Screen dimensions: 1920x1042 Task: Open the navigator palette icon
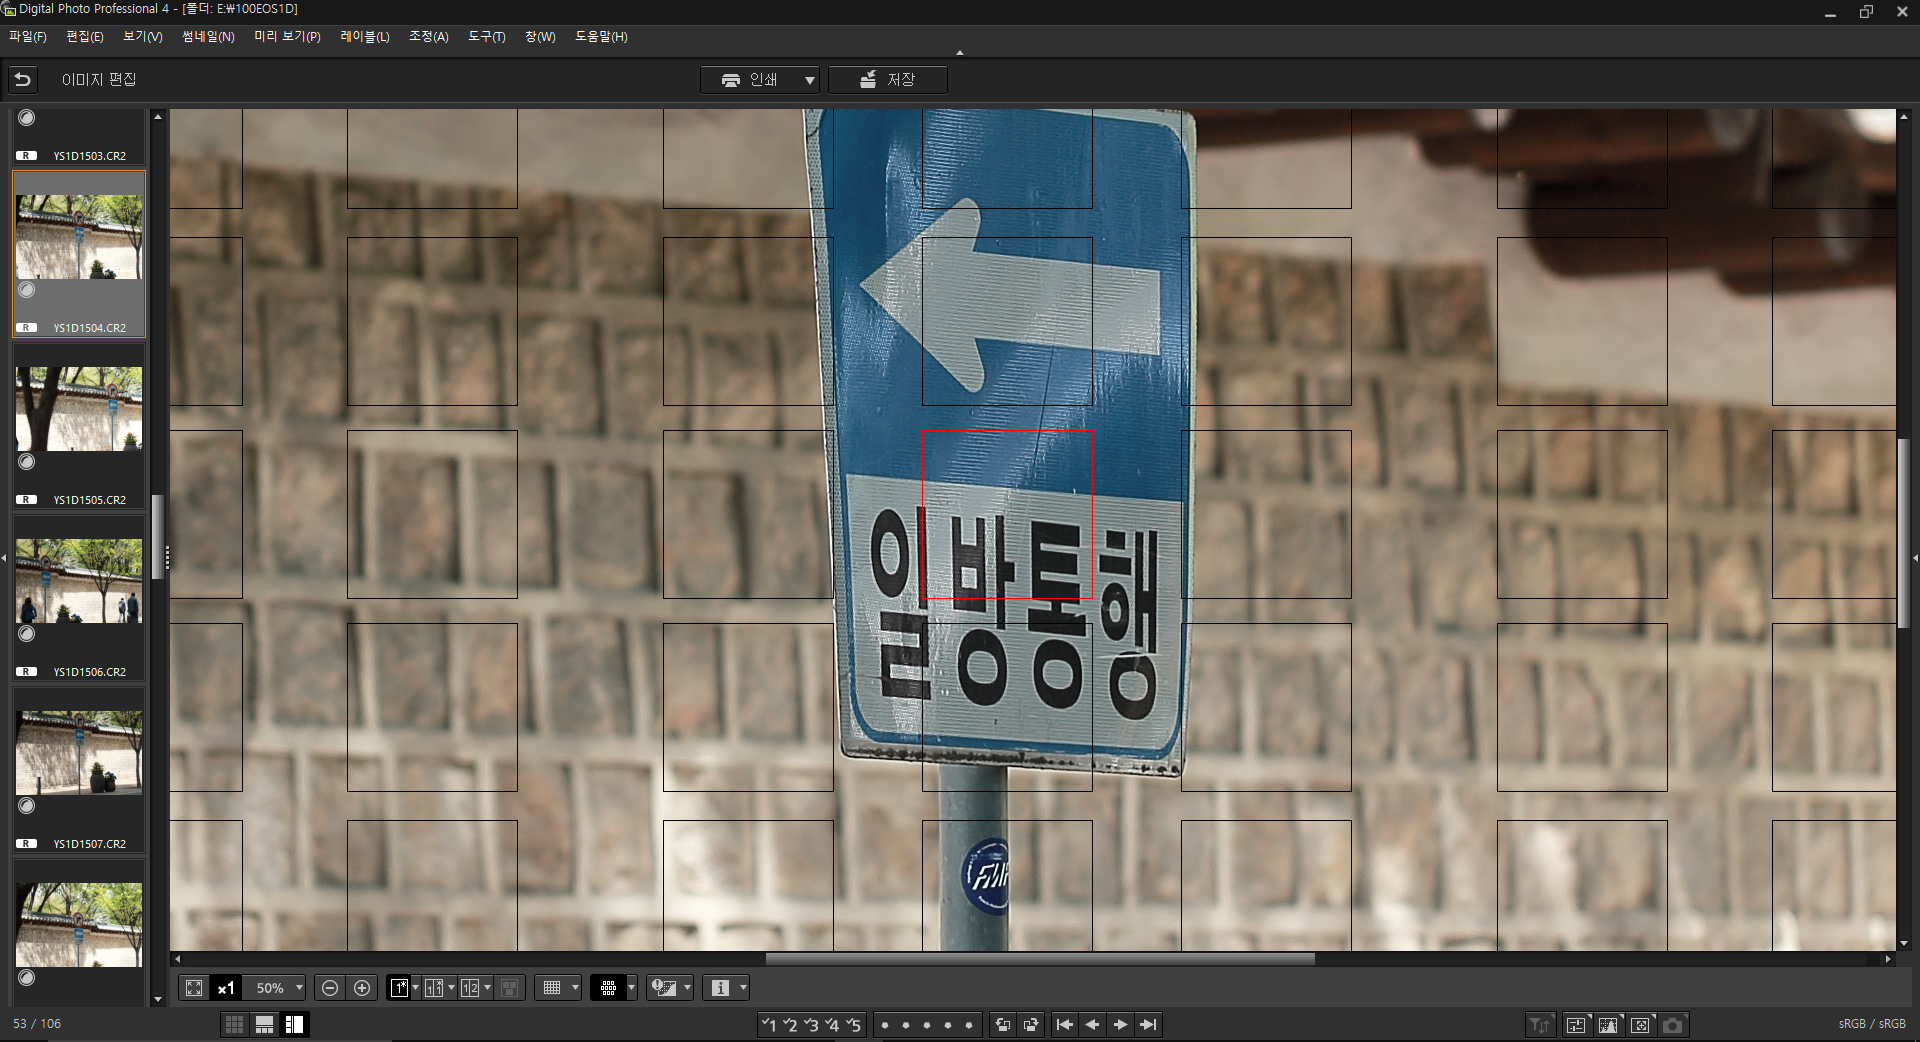click(1640, 1024)
